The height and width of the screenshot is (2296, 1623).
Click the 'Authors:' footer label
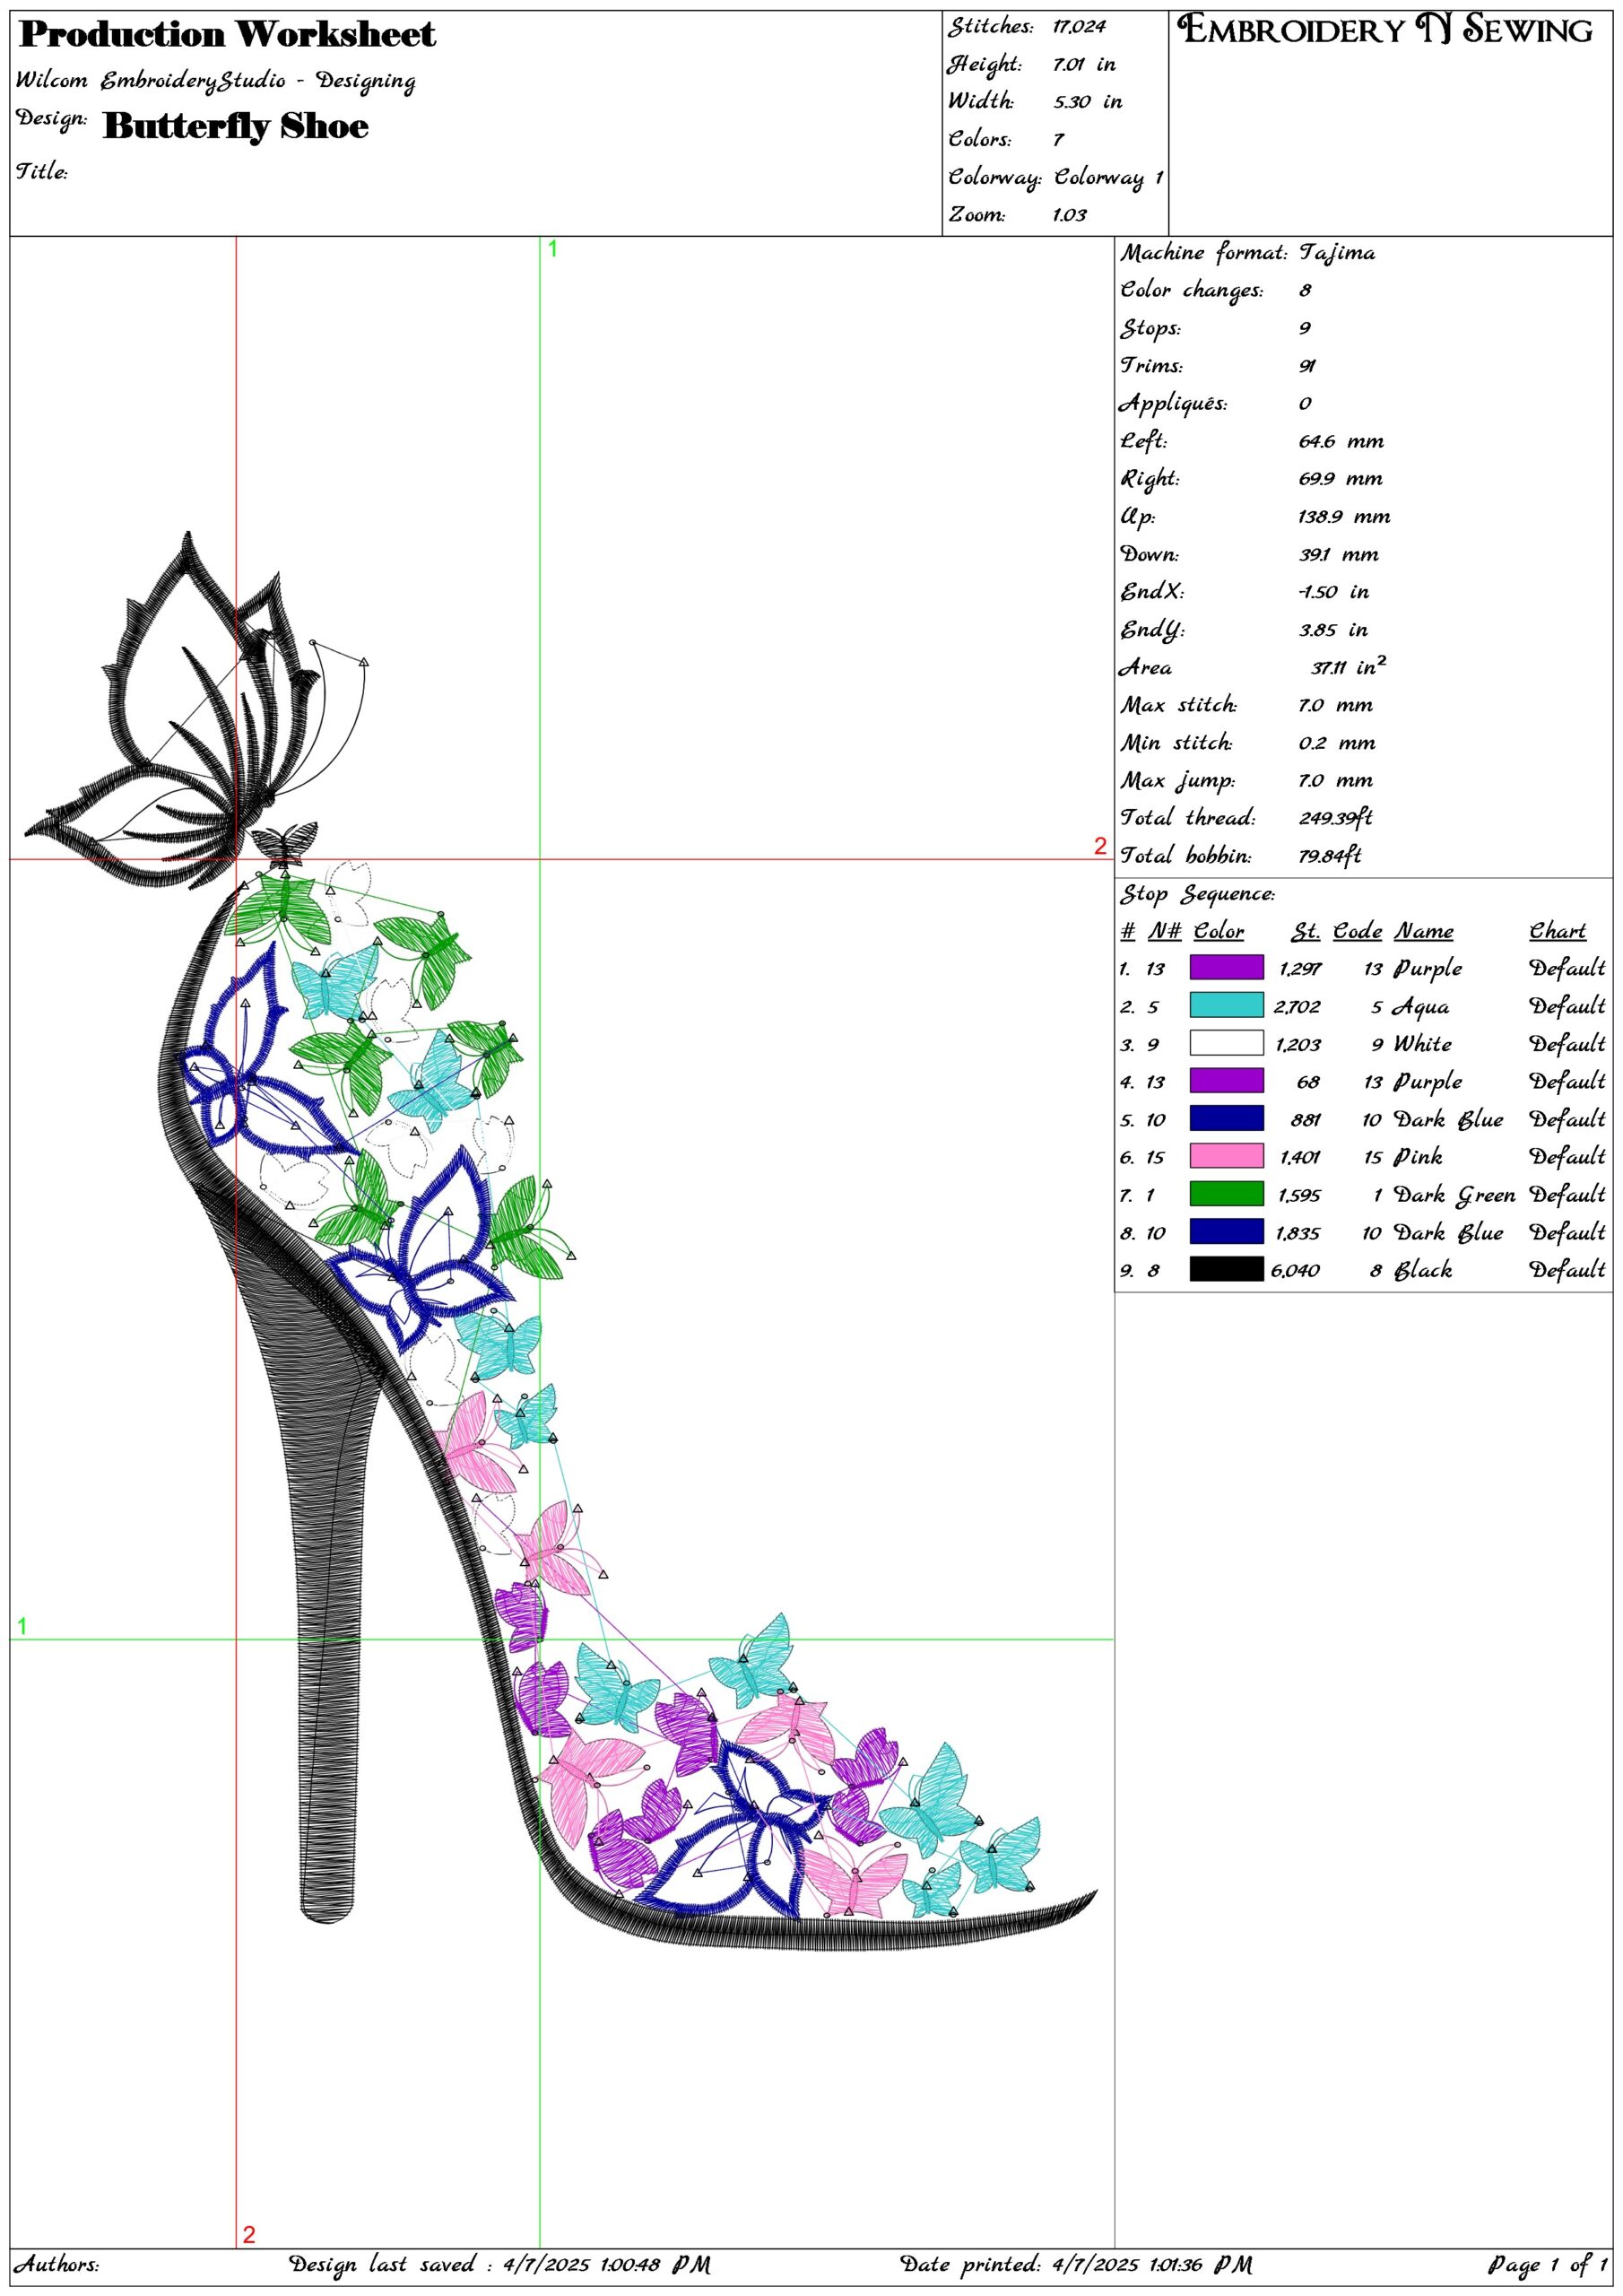coord(57,2264)
